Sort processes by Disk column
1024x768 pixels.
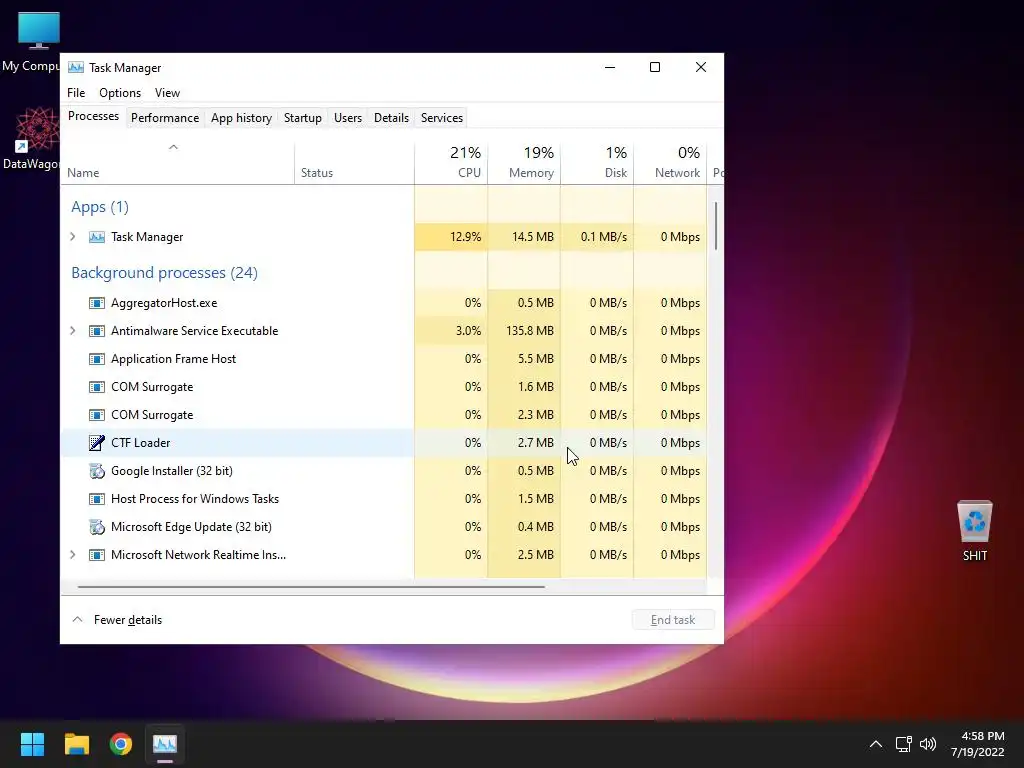click(x=598, y=162)
